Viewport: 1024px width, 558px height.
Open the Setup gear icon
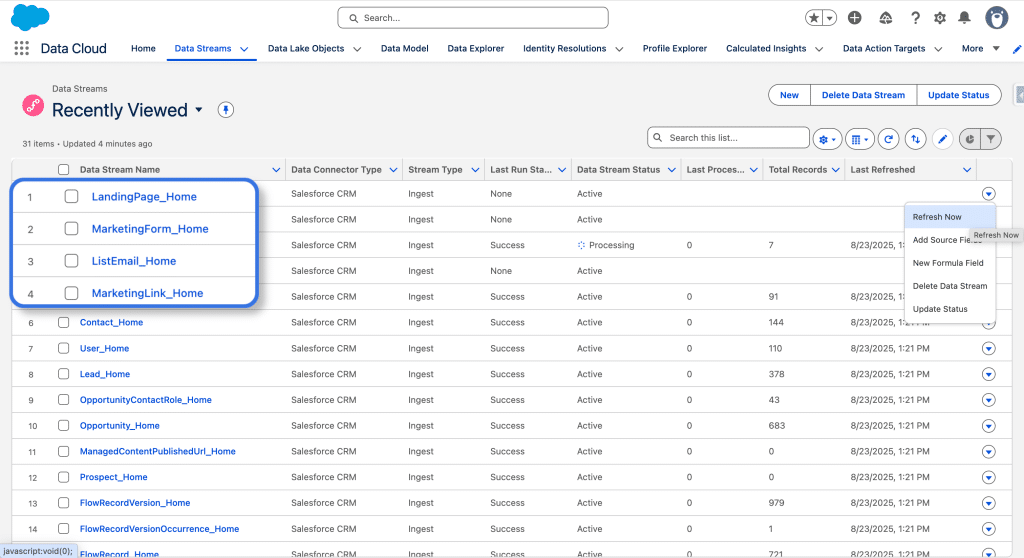(x=939, y=18)
